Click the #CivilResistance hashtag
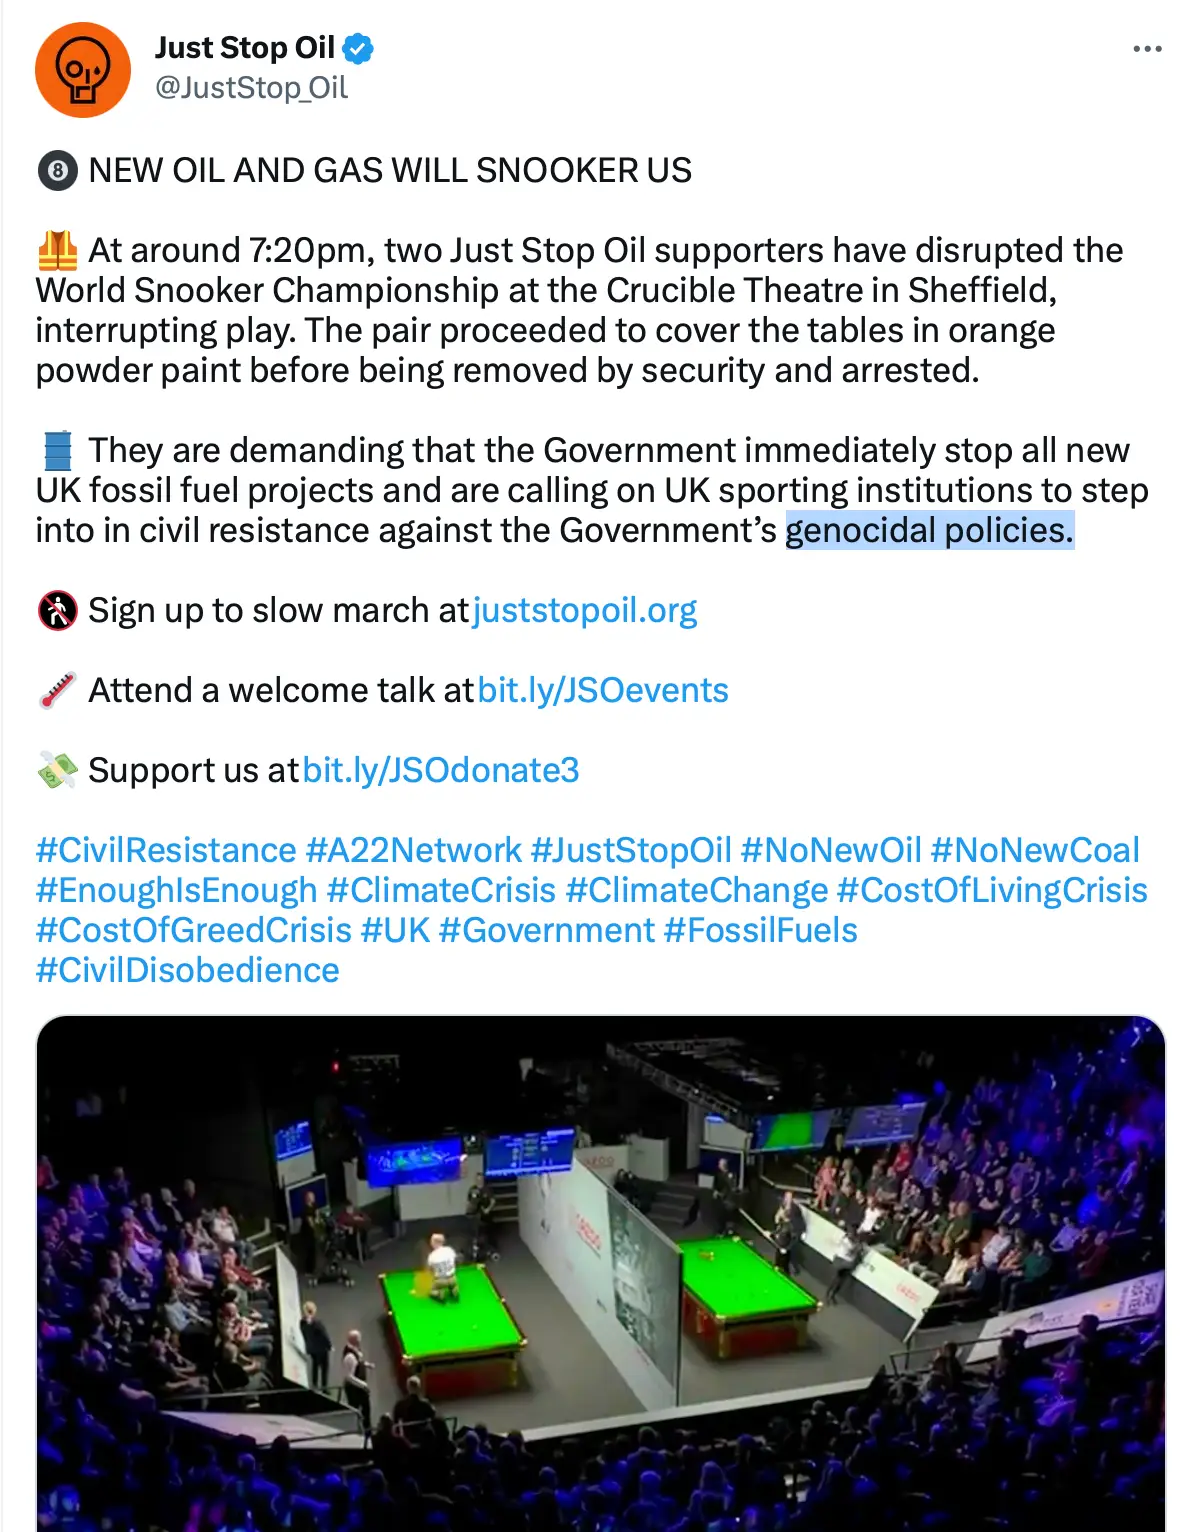The width and height of the screenshot is (1190, 1532). [166, 850]
